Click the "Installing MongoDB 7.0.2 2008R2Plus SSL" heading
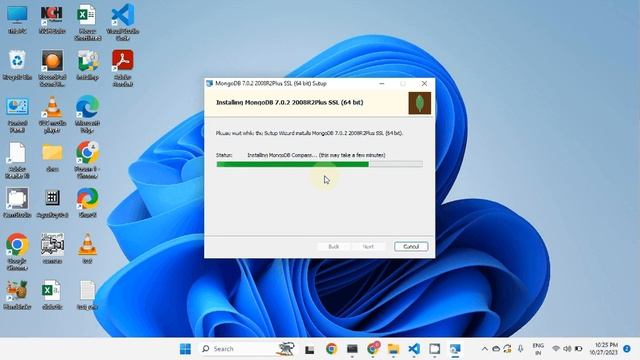640x360 pixels. (289, 102)
